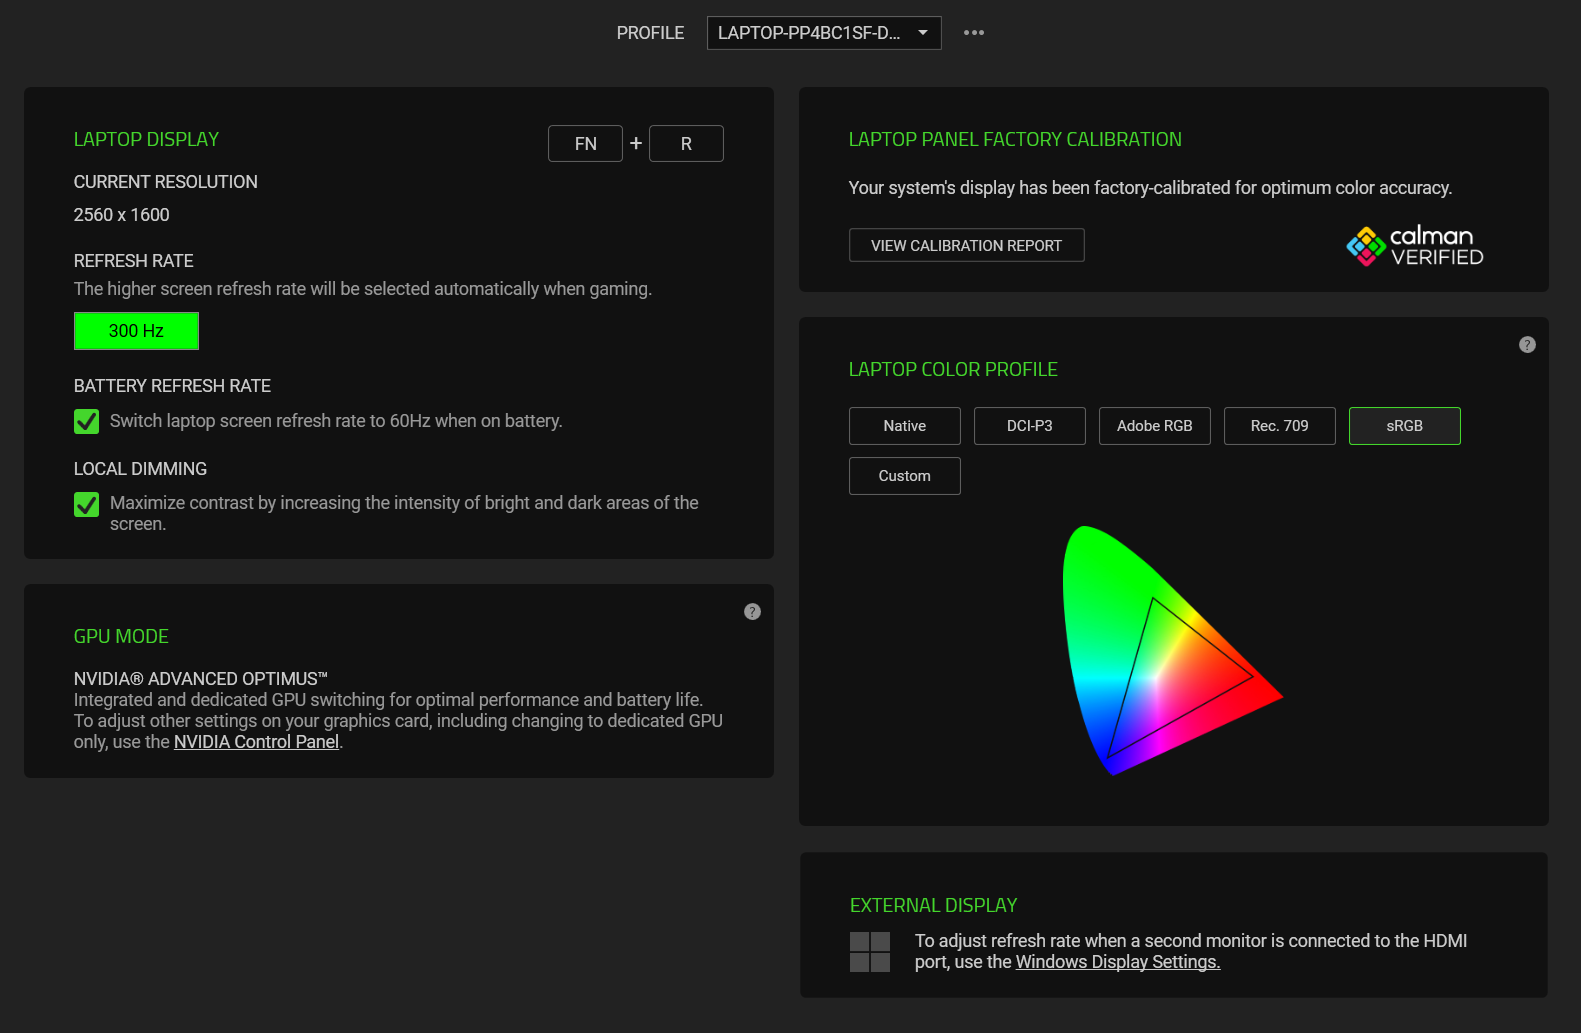Uncheck the Local Dimming checkbox
This screenshot has width=1581, height=1033.
click(x=87, y=505)
